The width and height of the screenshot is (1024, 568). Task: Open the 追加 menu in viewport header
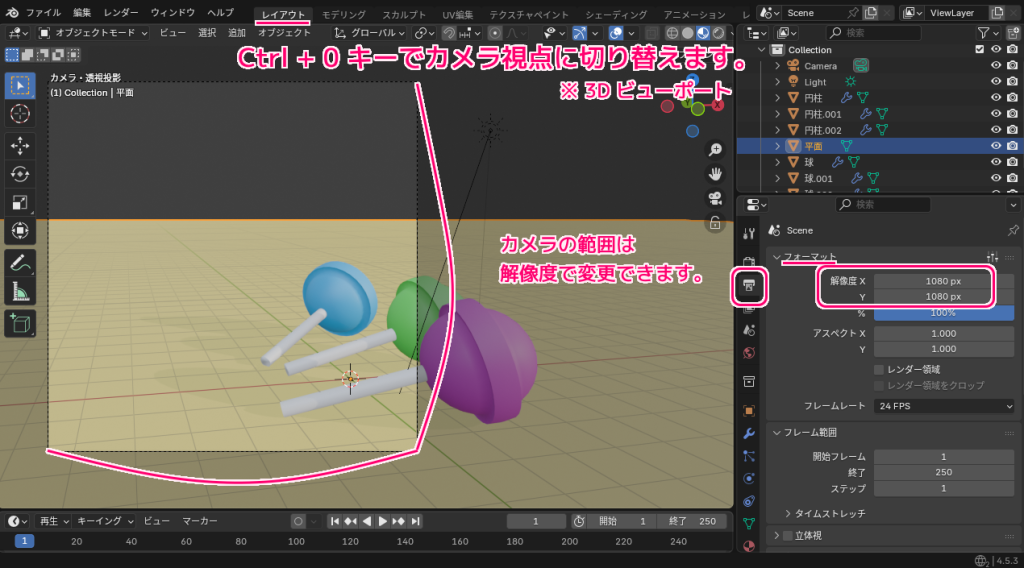click(x=236, y=33)
